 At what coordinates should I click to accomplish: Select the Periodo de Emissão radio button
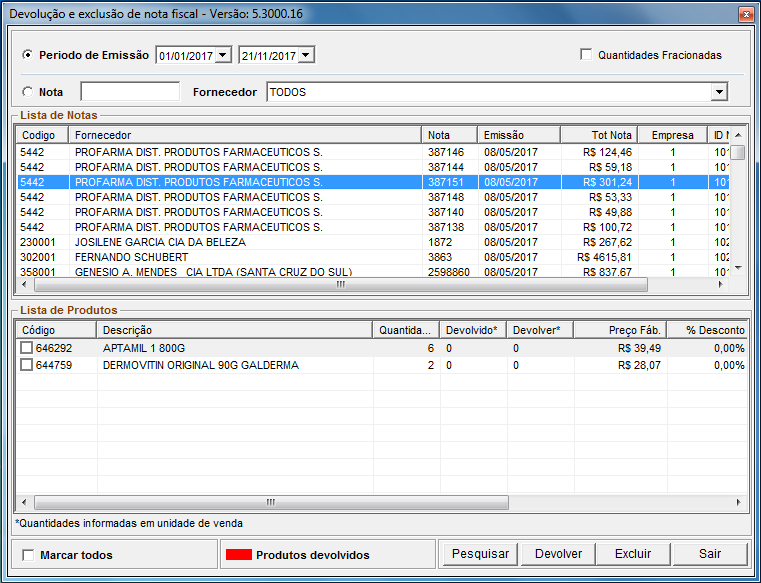[x=27, y=55]
